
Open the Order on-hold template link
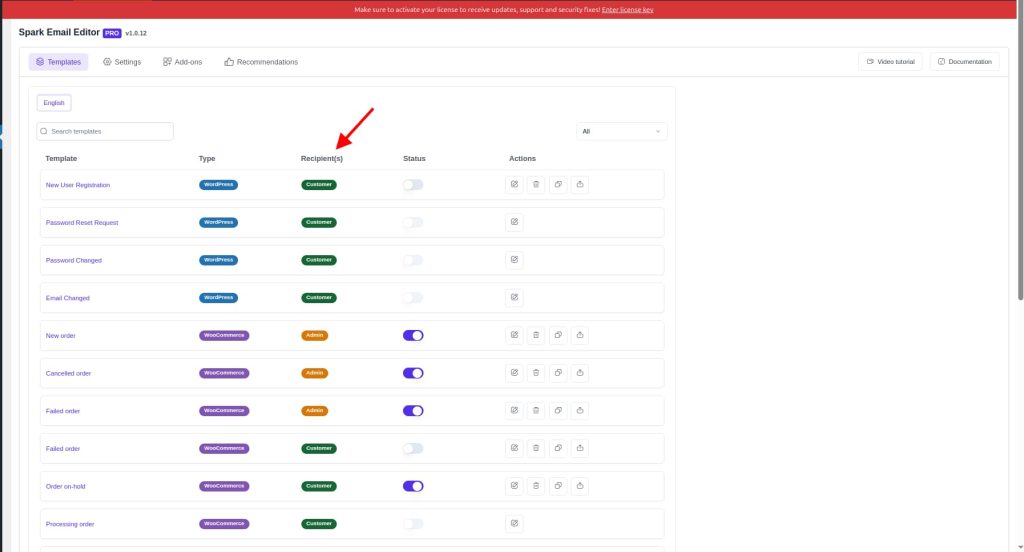65,487
